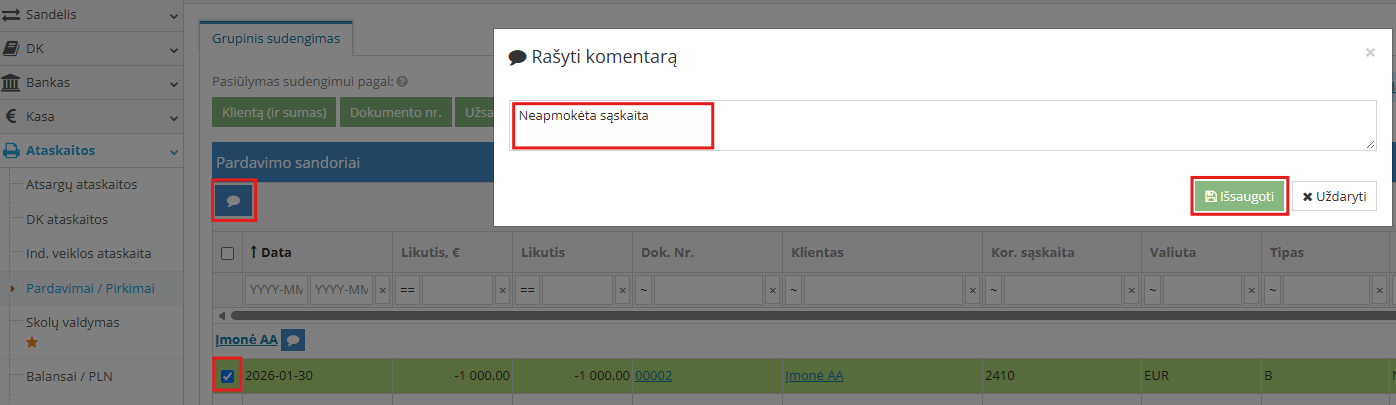Viewport: 1396px width, 405px height.
Task: Open Ind. veiklos ataskaita in sidebar
Action: 88,253
